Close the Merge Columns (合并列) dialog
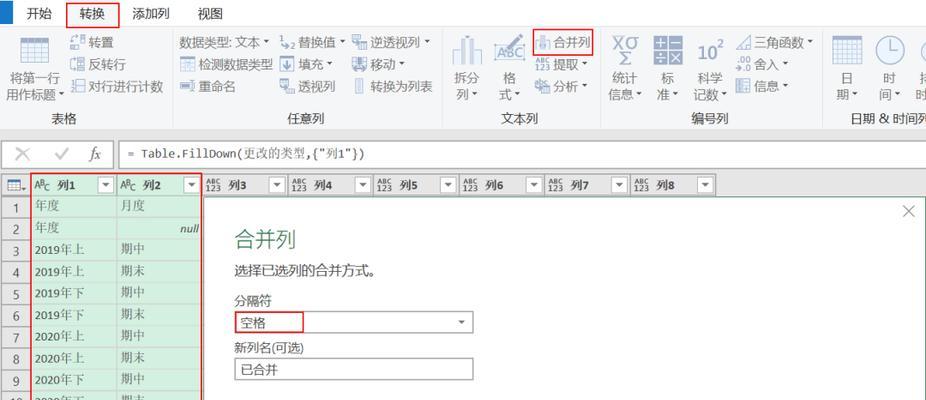Screen dimensions: 926x400 (x=909, y=211)
